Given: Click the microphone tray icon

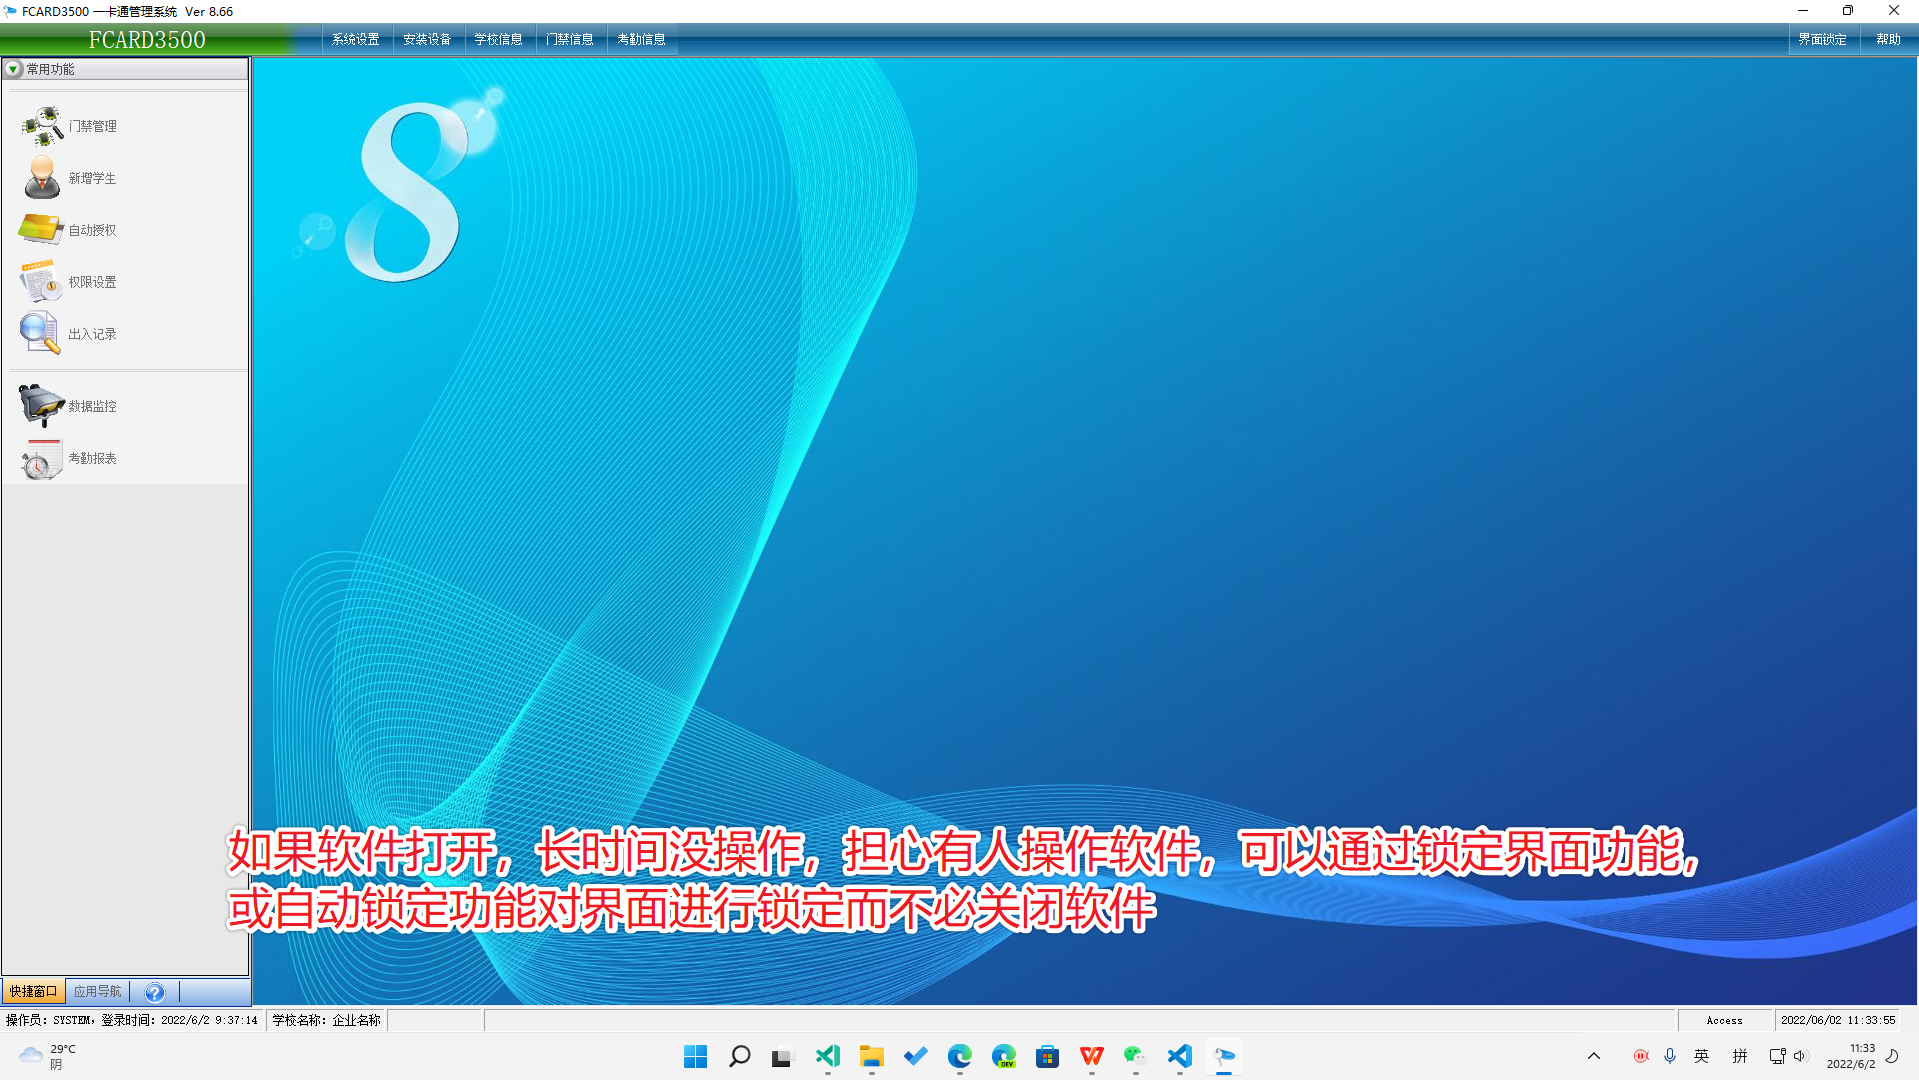Looking at the screenshot, I should [1669, 1056].
